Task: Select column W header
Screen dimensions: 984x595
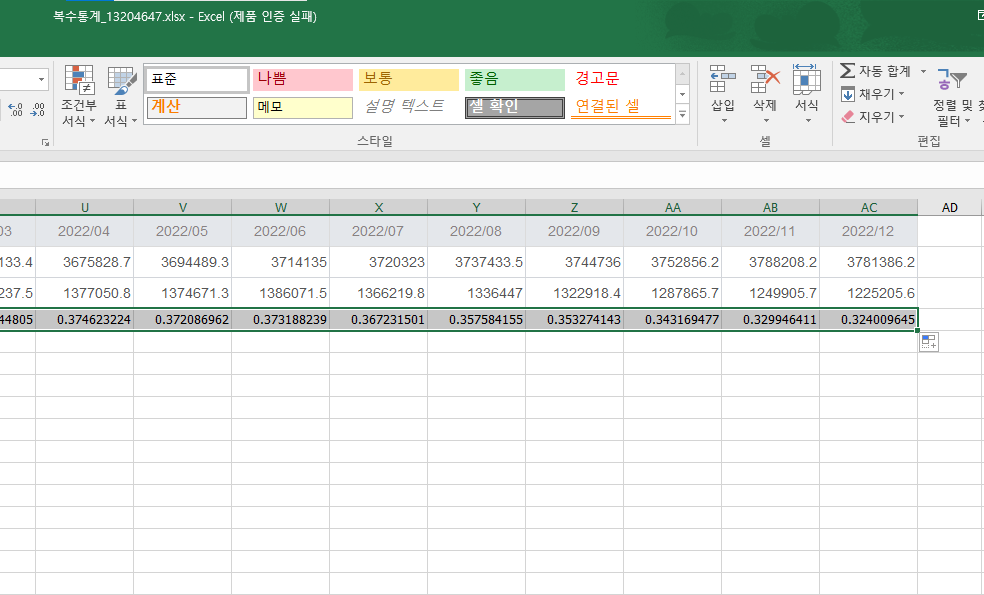Action: 281,207
